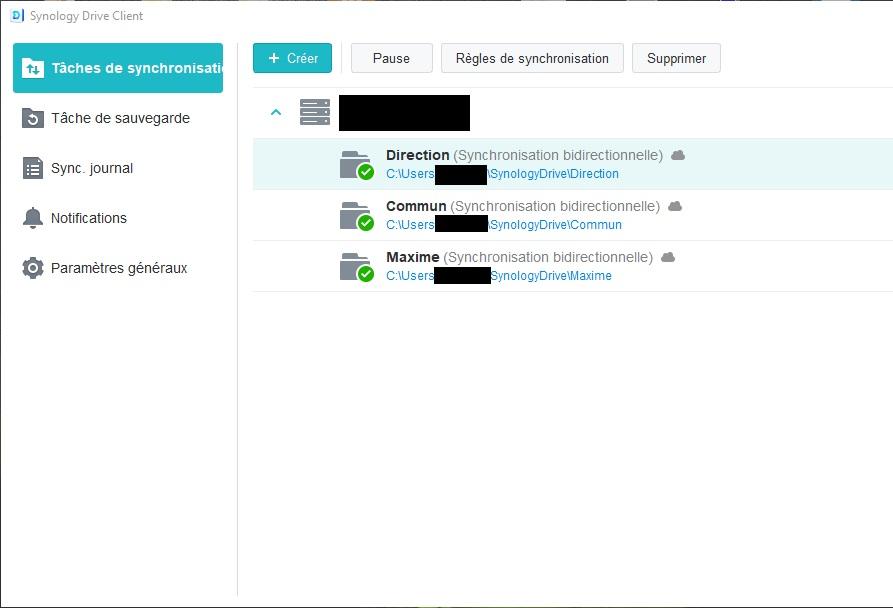The height and width of the screenshot is (608, 893).
Task: Open Tâche de sauvegarde section
Action: tap(118, 118)
